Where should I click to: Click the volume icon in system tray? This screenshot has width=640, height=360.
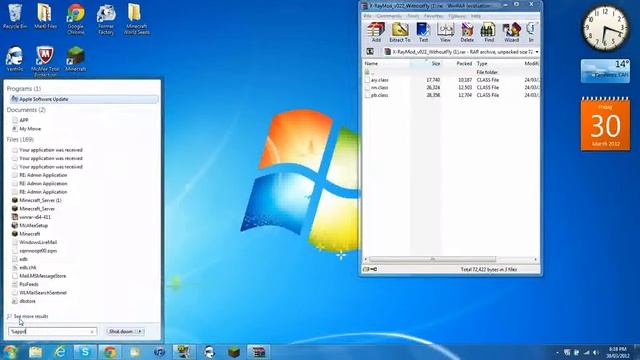pyautogui.click(x=596, y=352)
